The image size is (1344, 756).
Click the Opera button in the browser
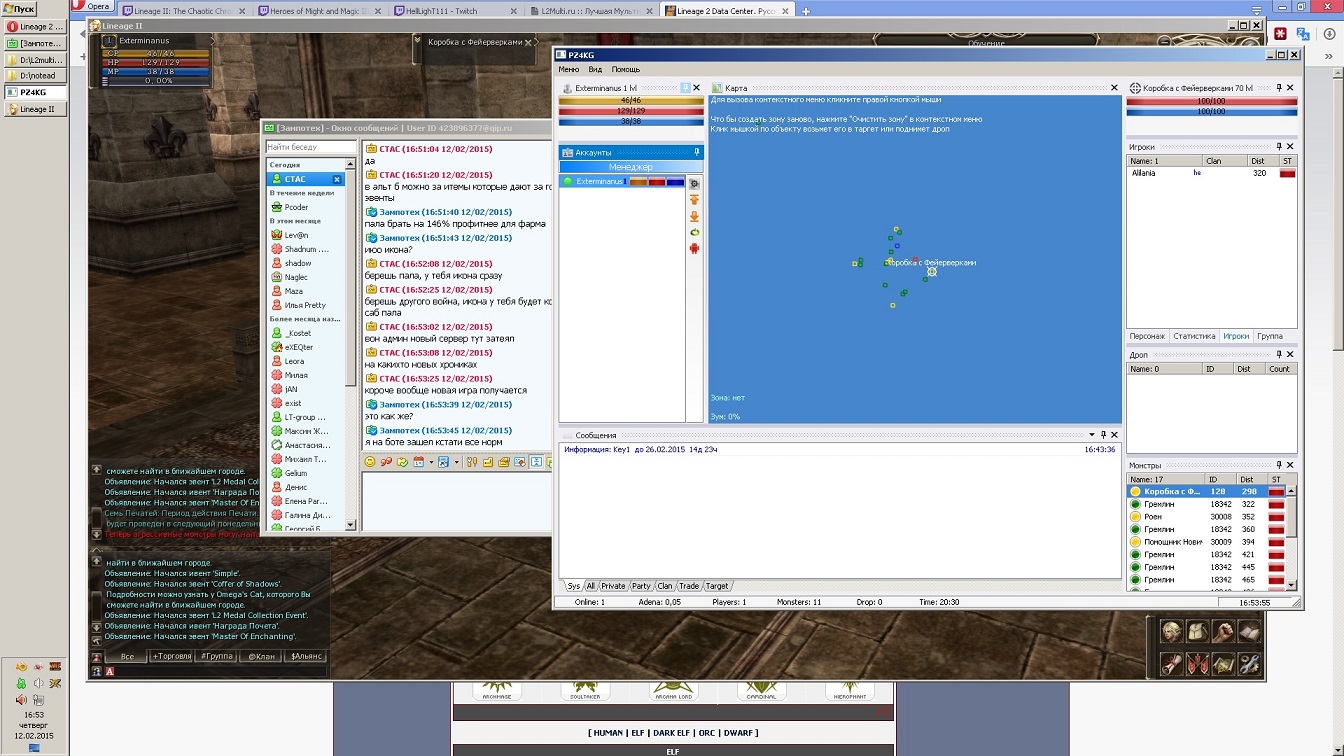[x=92, y=6]
